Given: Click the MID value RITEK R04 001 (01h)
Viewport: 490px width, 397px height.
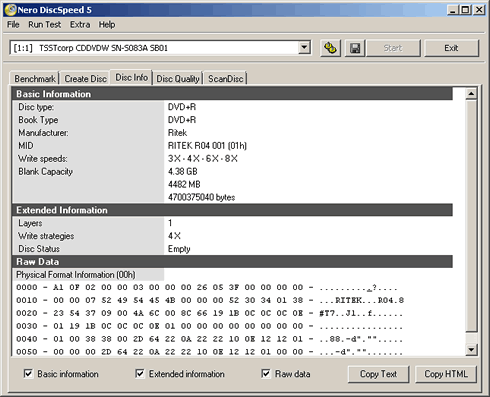Looking at the screenshot, I should [207, 146].
